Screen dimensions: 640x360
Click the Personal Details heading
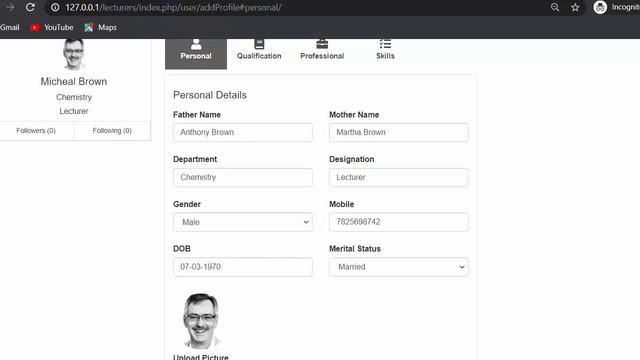210,95
